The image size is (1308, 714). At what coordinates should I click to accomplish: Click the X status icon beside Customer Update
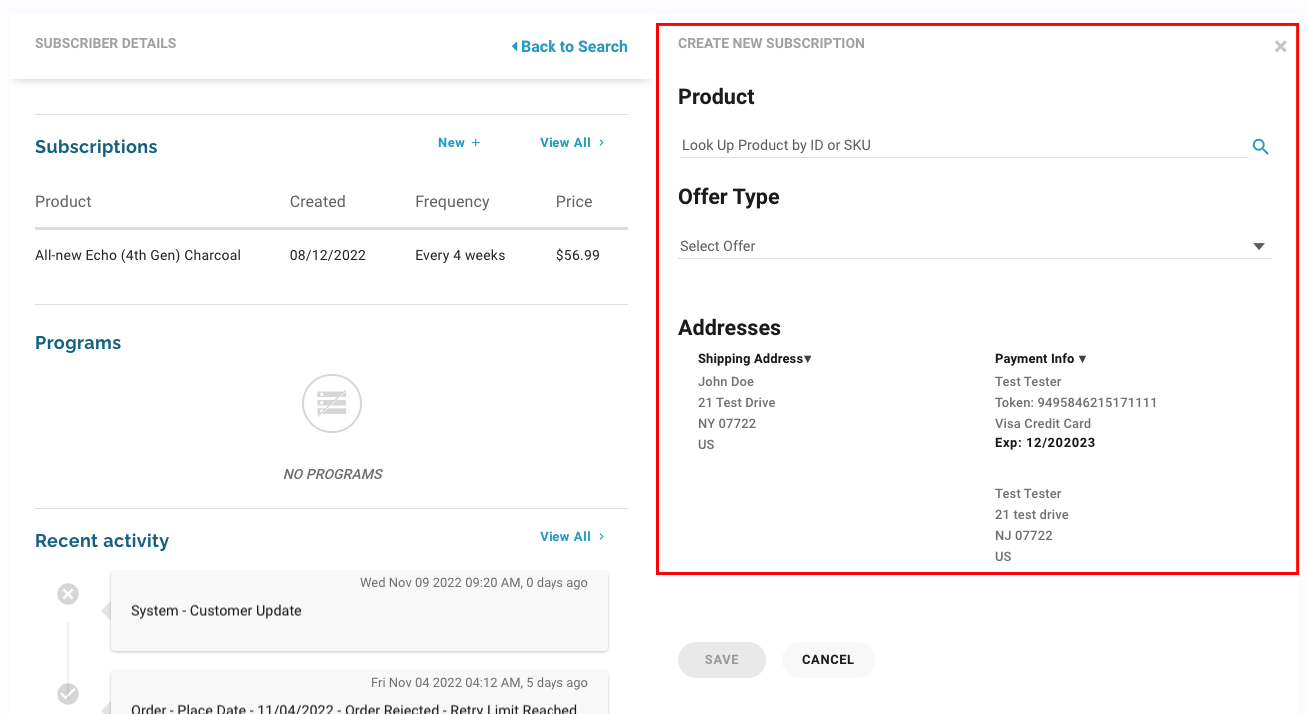68,595
